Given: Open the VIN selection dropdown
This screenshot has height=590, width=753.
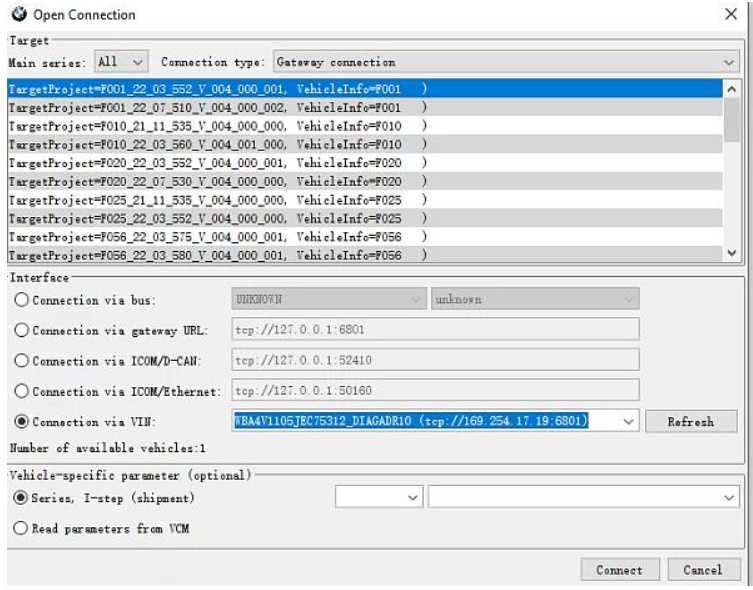Looking at the screenshot, I should click(628, 421).
